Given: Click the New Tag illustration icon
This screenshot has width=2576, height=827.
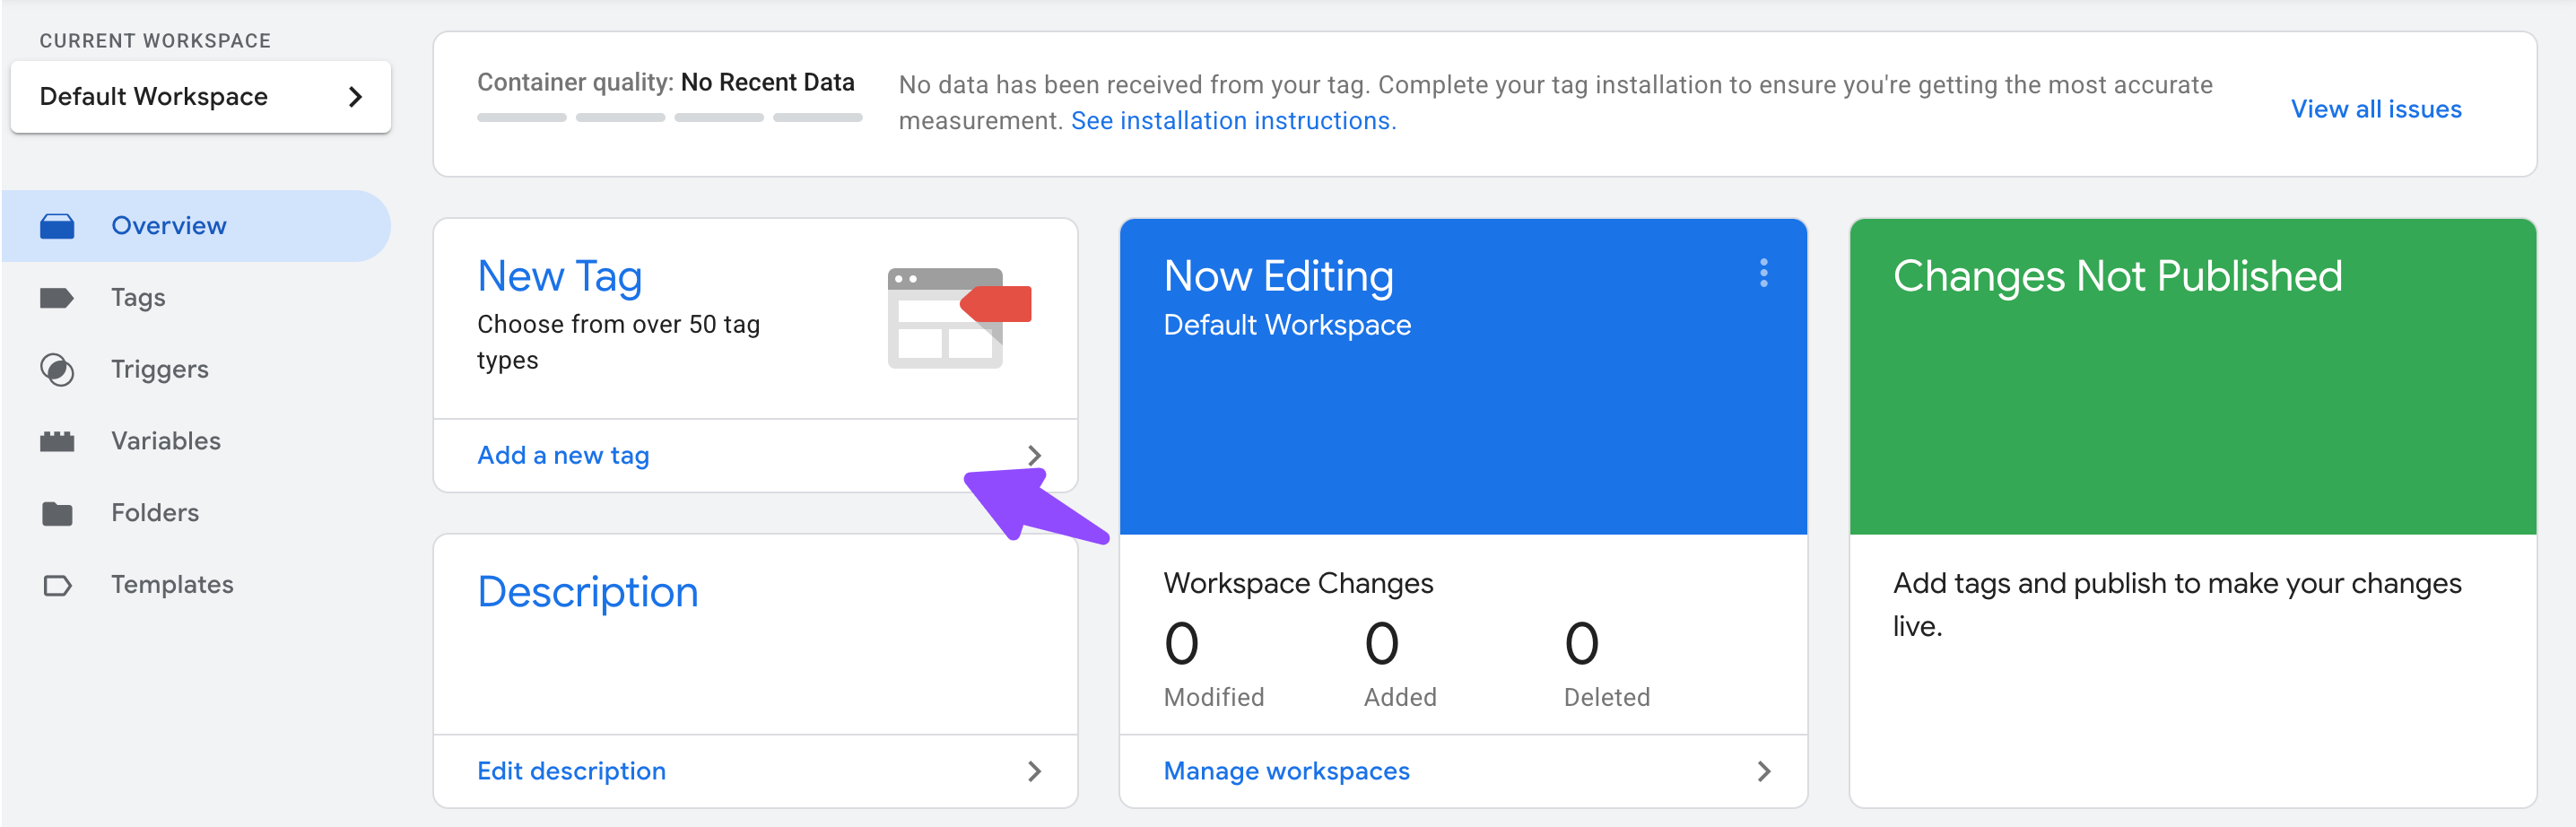Looking at the screenshot, I should click(x=958, y=317).
